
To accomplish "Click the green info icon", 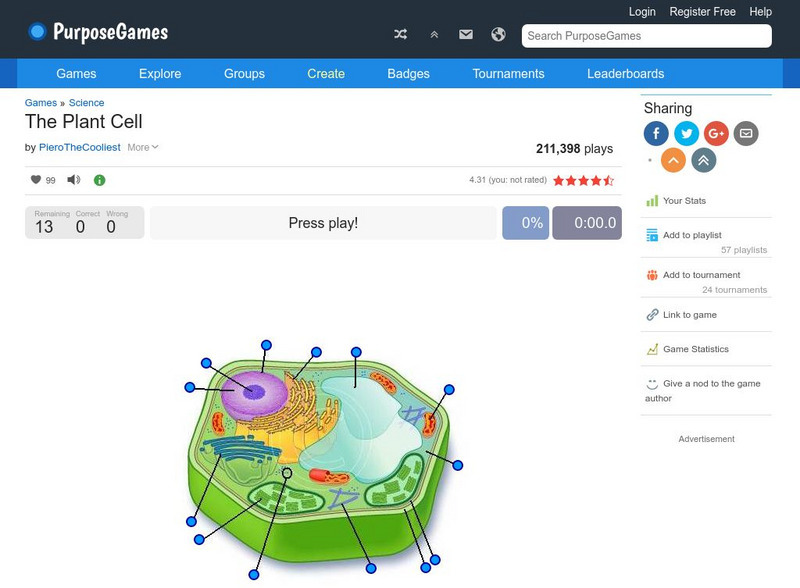I will (99, 180).
